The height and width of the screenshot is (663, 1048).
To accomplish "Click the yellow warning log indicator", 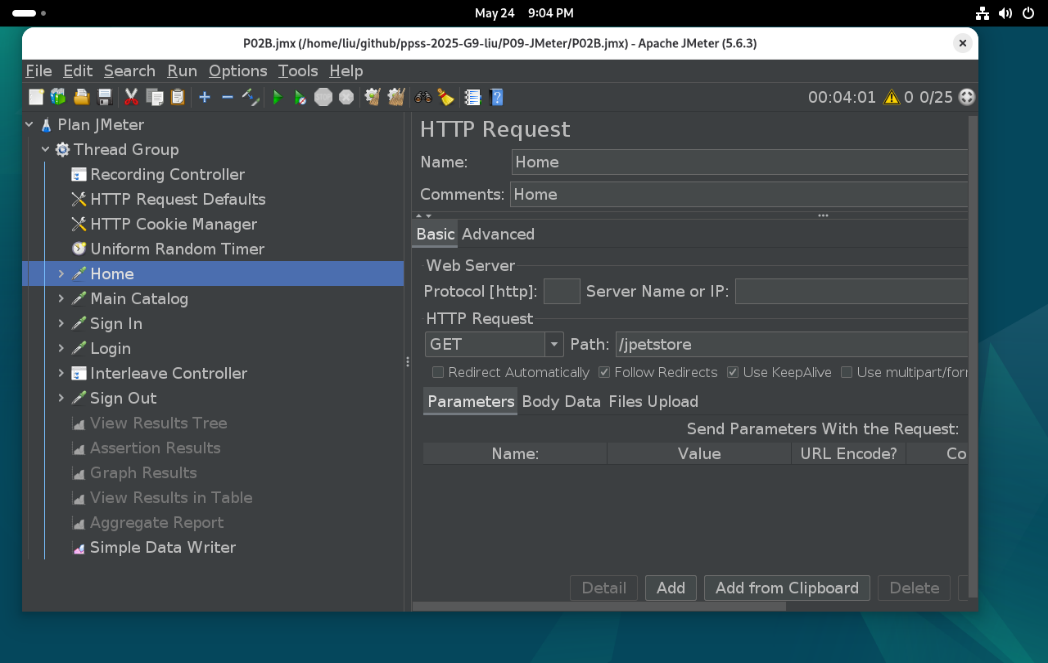I will point(890,97).
